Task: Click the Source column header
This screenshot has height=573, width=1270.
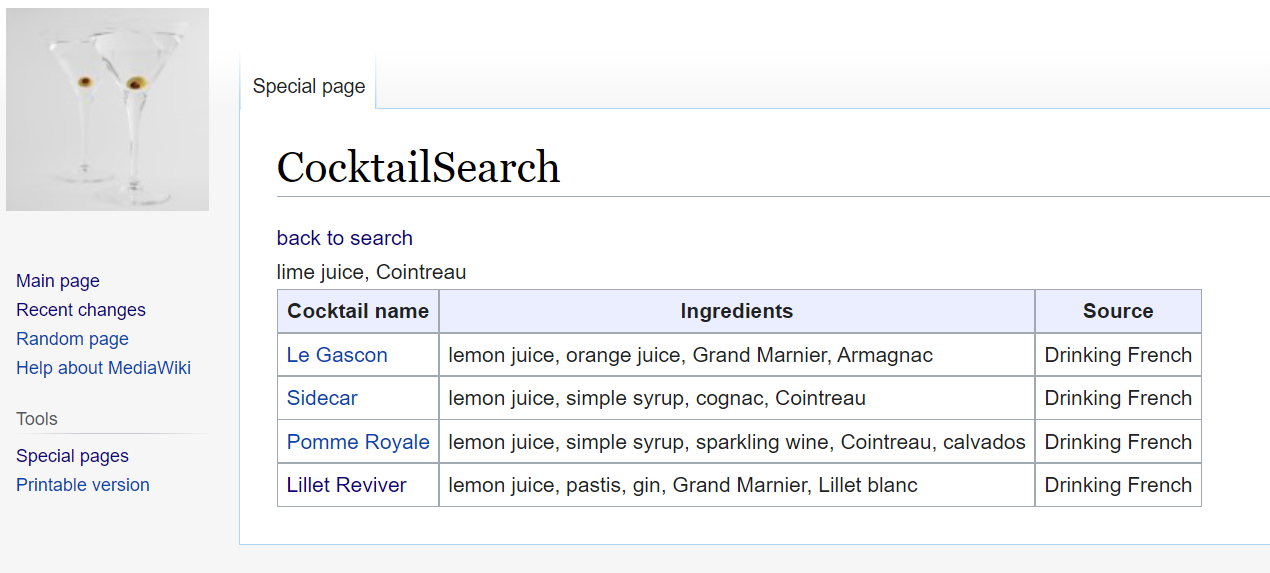Action: (1118, 311)
